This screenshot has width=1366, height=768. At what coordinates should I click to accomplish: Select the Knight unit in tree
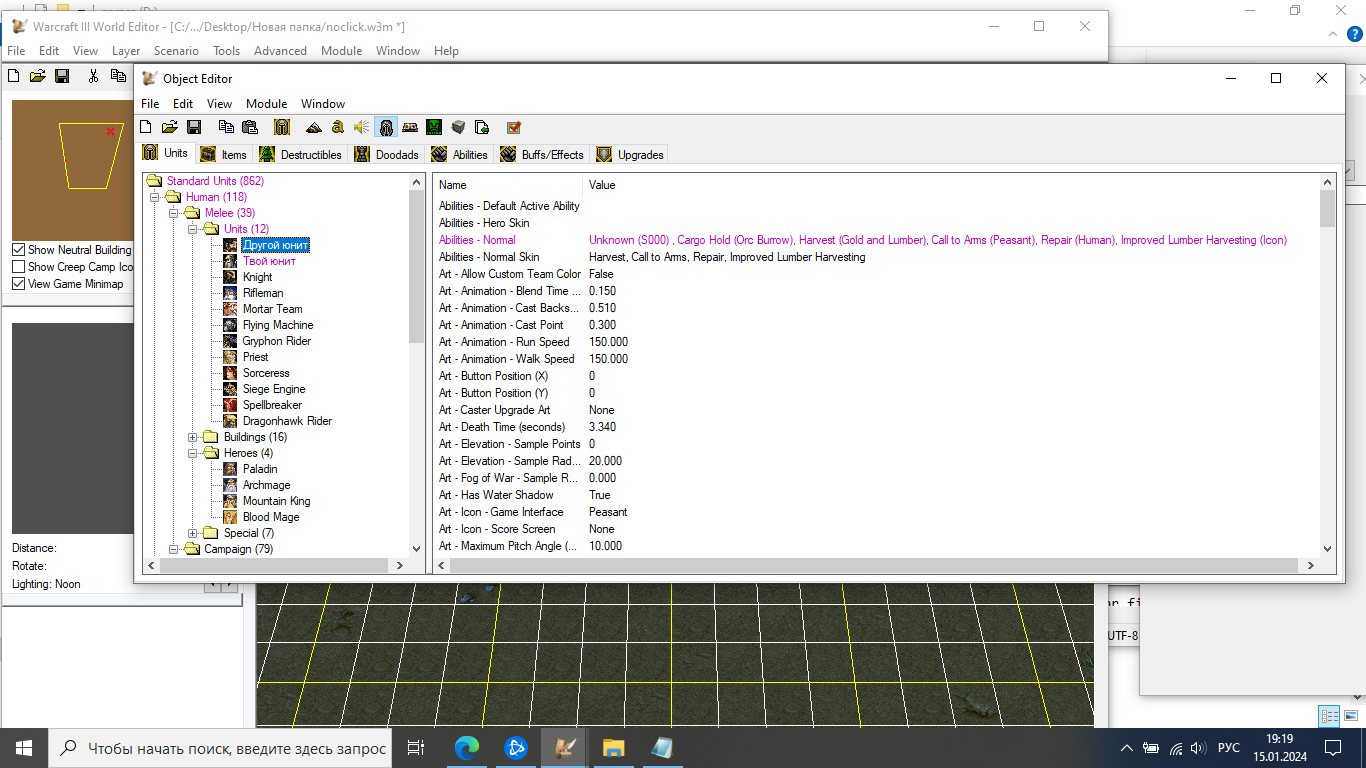coord(257,277)
